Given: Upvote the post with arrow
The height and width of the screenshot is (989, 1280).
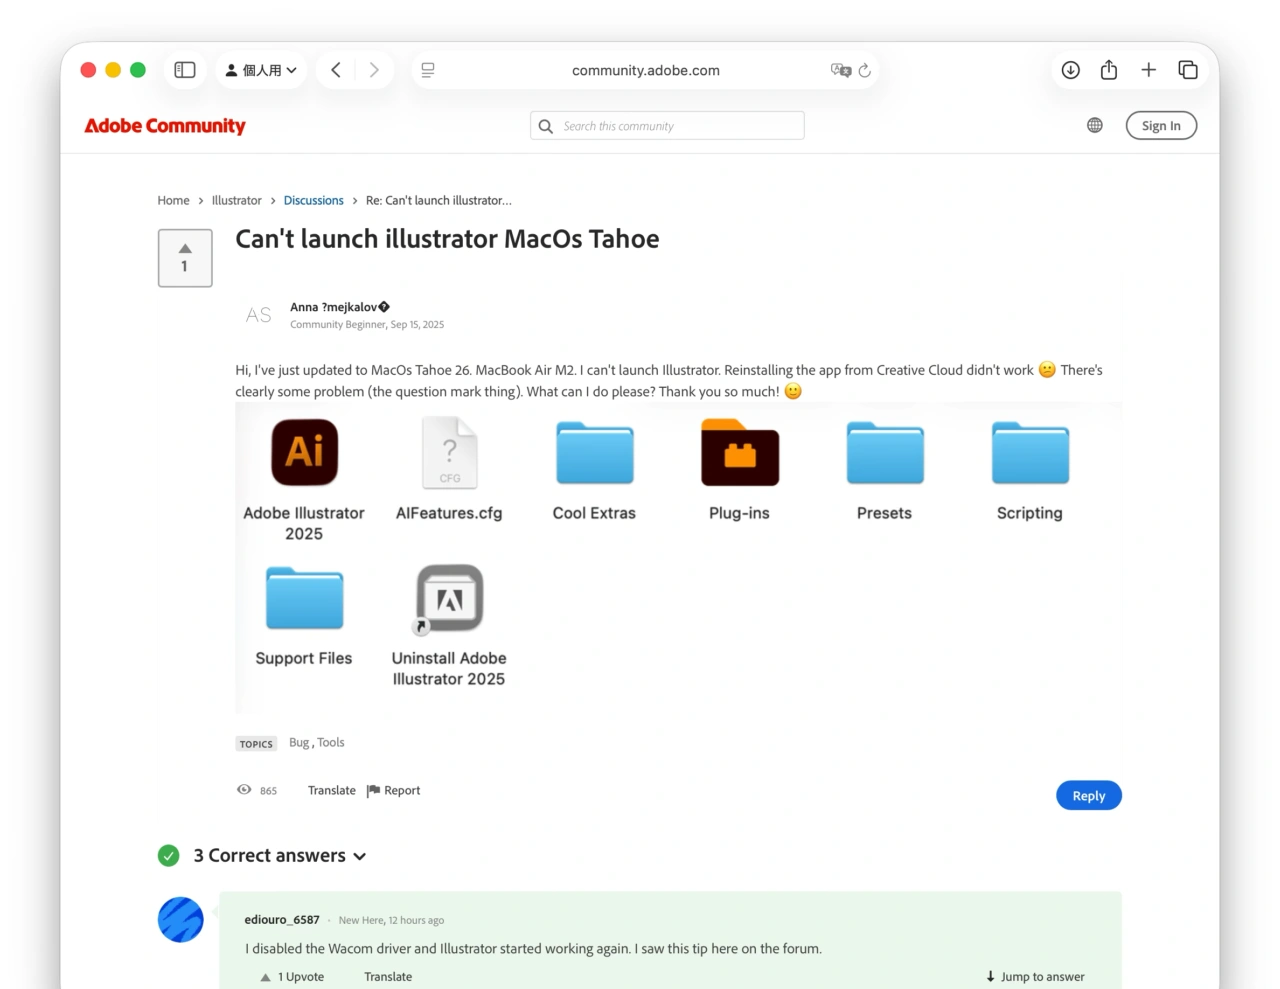Looking at the screenshot, I should coord(185,249).
